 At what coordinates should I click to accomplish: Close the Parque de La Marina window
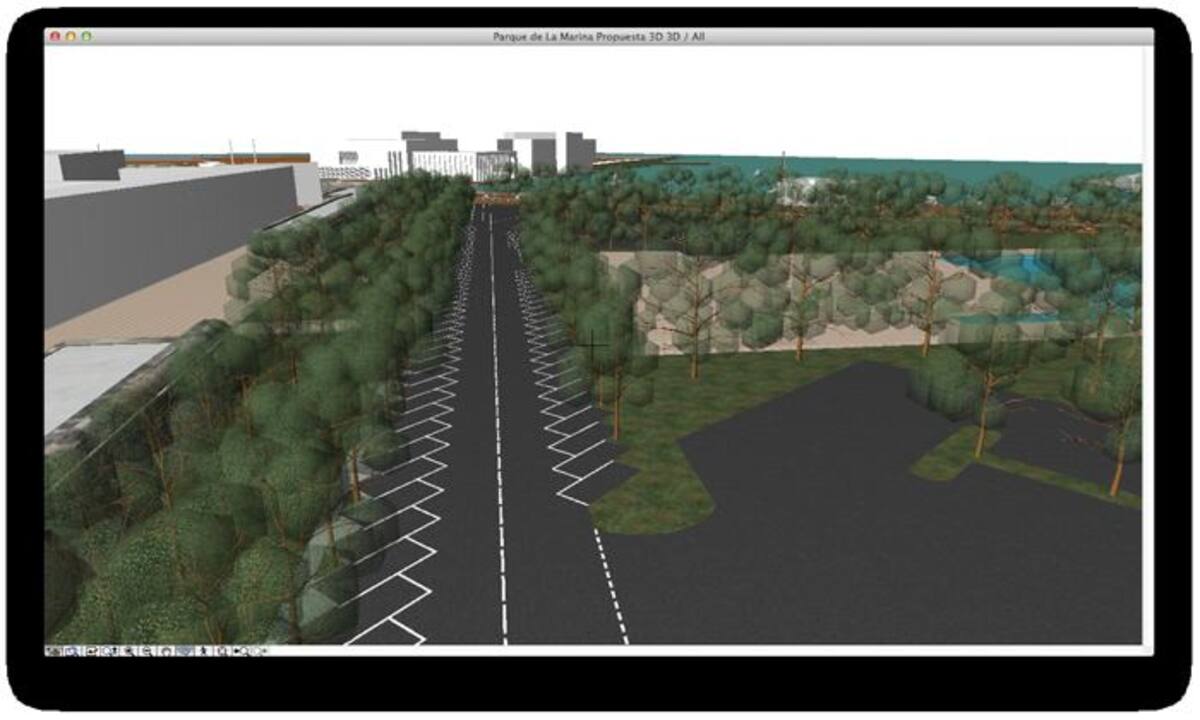(56, 36)
